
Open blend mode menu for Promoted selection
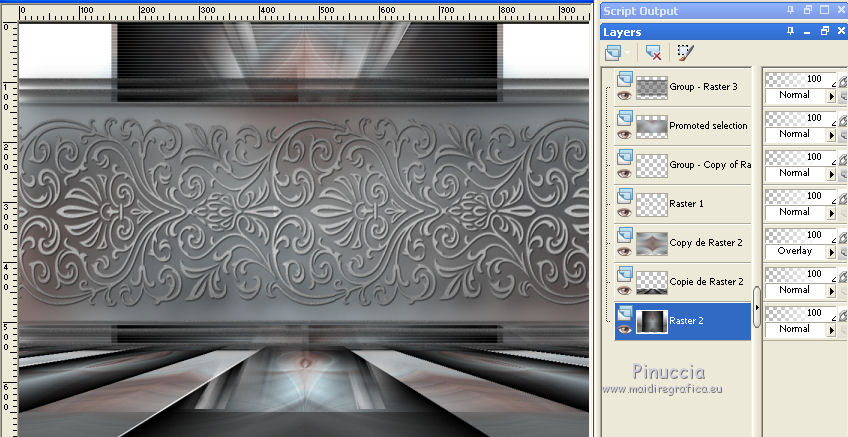[x=832, y=135]
